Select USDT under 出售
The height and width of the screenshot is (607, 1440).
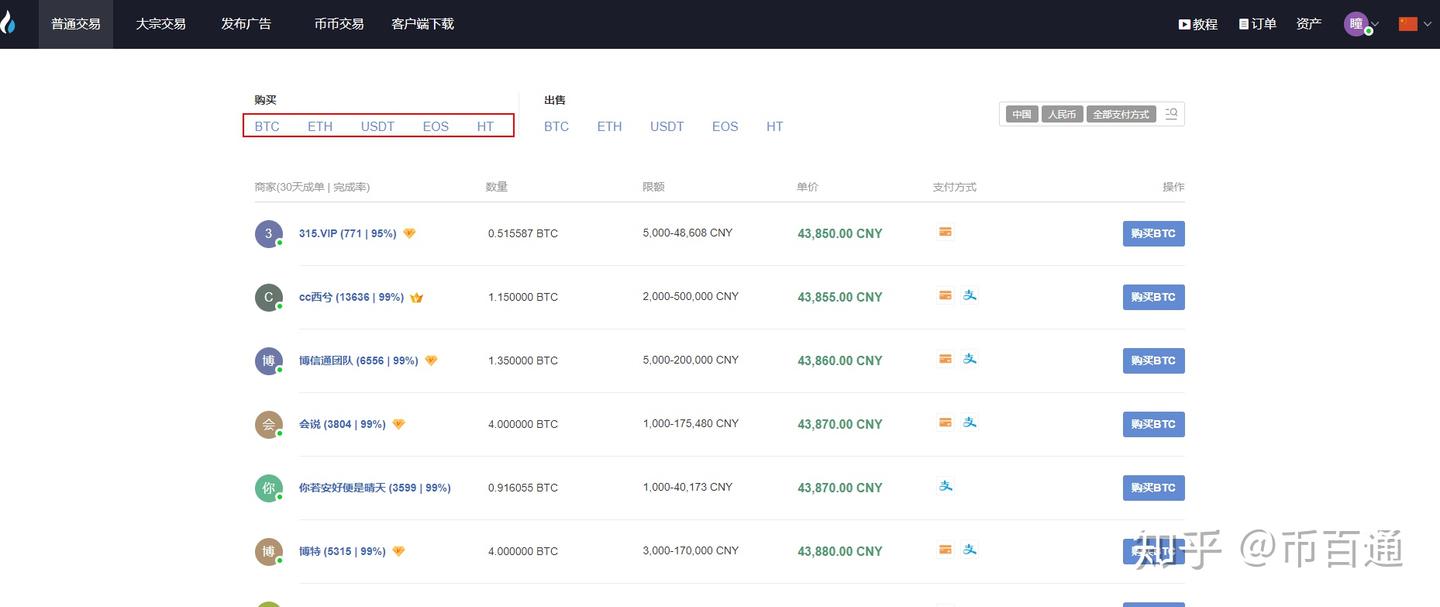667,127
